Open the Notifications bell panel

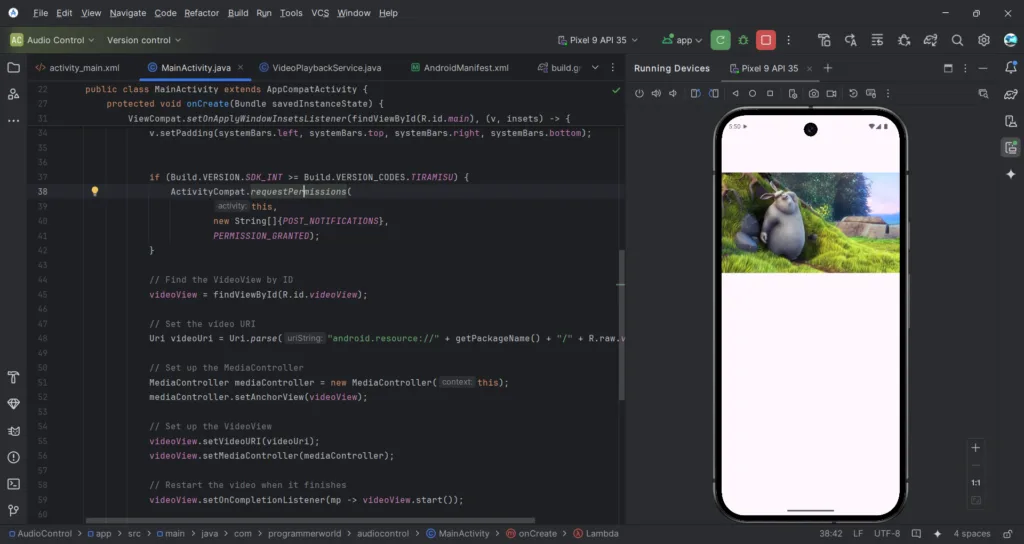point(1010,67)
